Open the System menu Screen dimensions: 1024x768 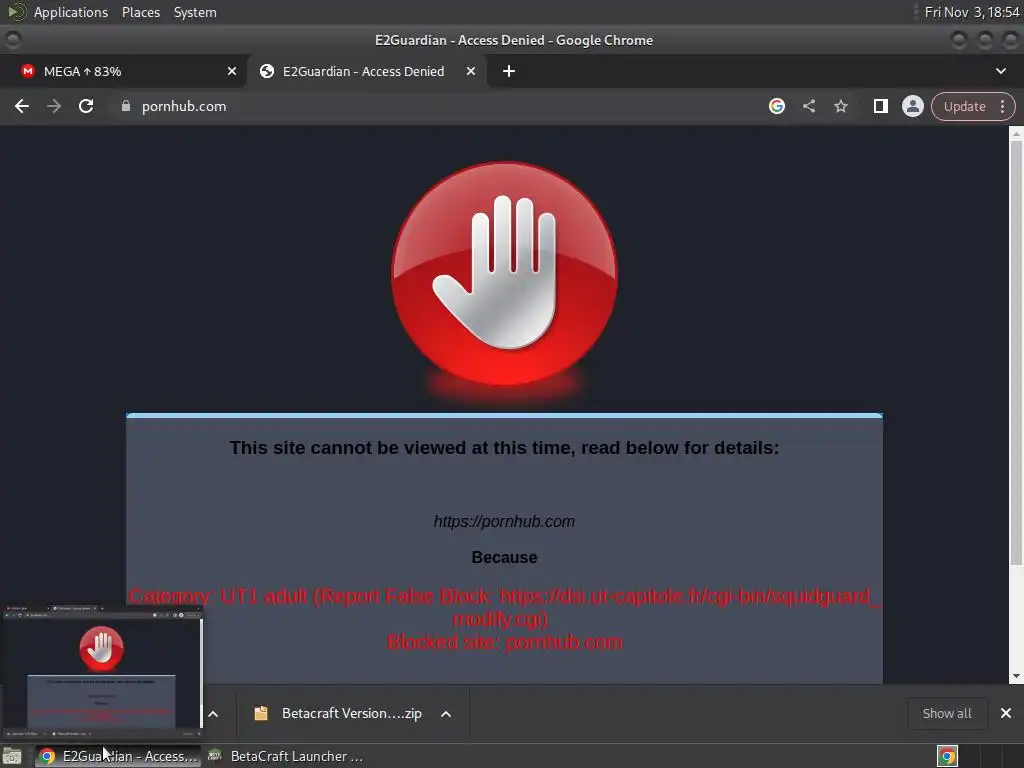195,12
